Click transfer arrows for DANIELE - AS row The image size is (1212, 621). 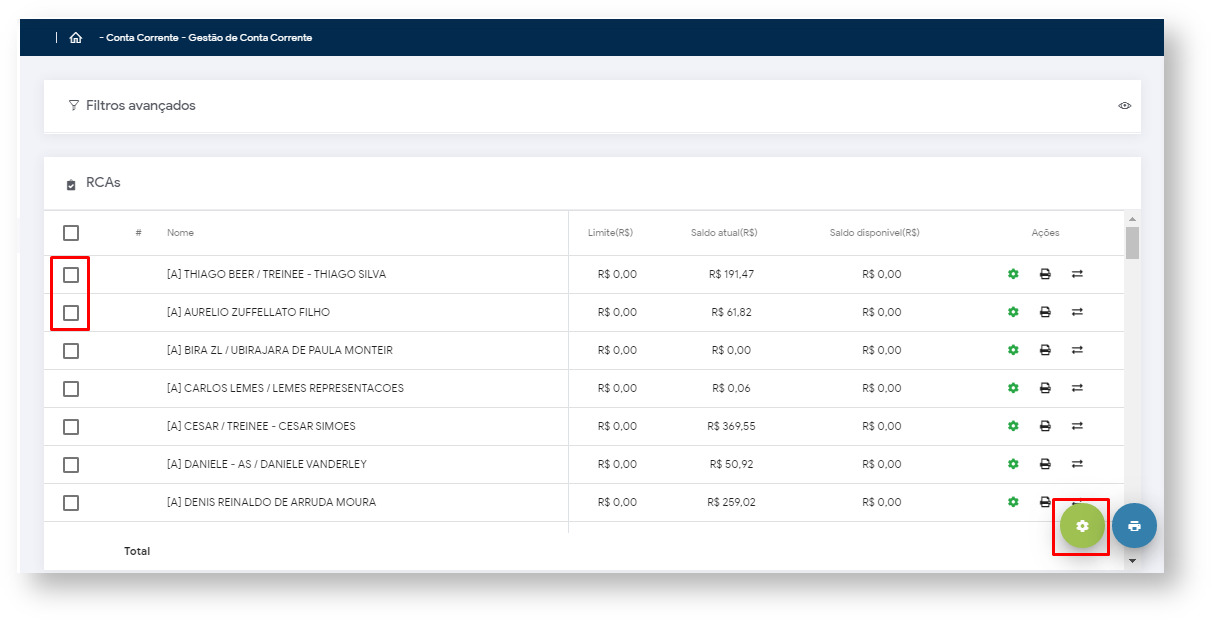pos(1077,464)
